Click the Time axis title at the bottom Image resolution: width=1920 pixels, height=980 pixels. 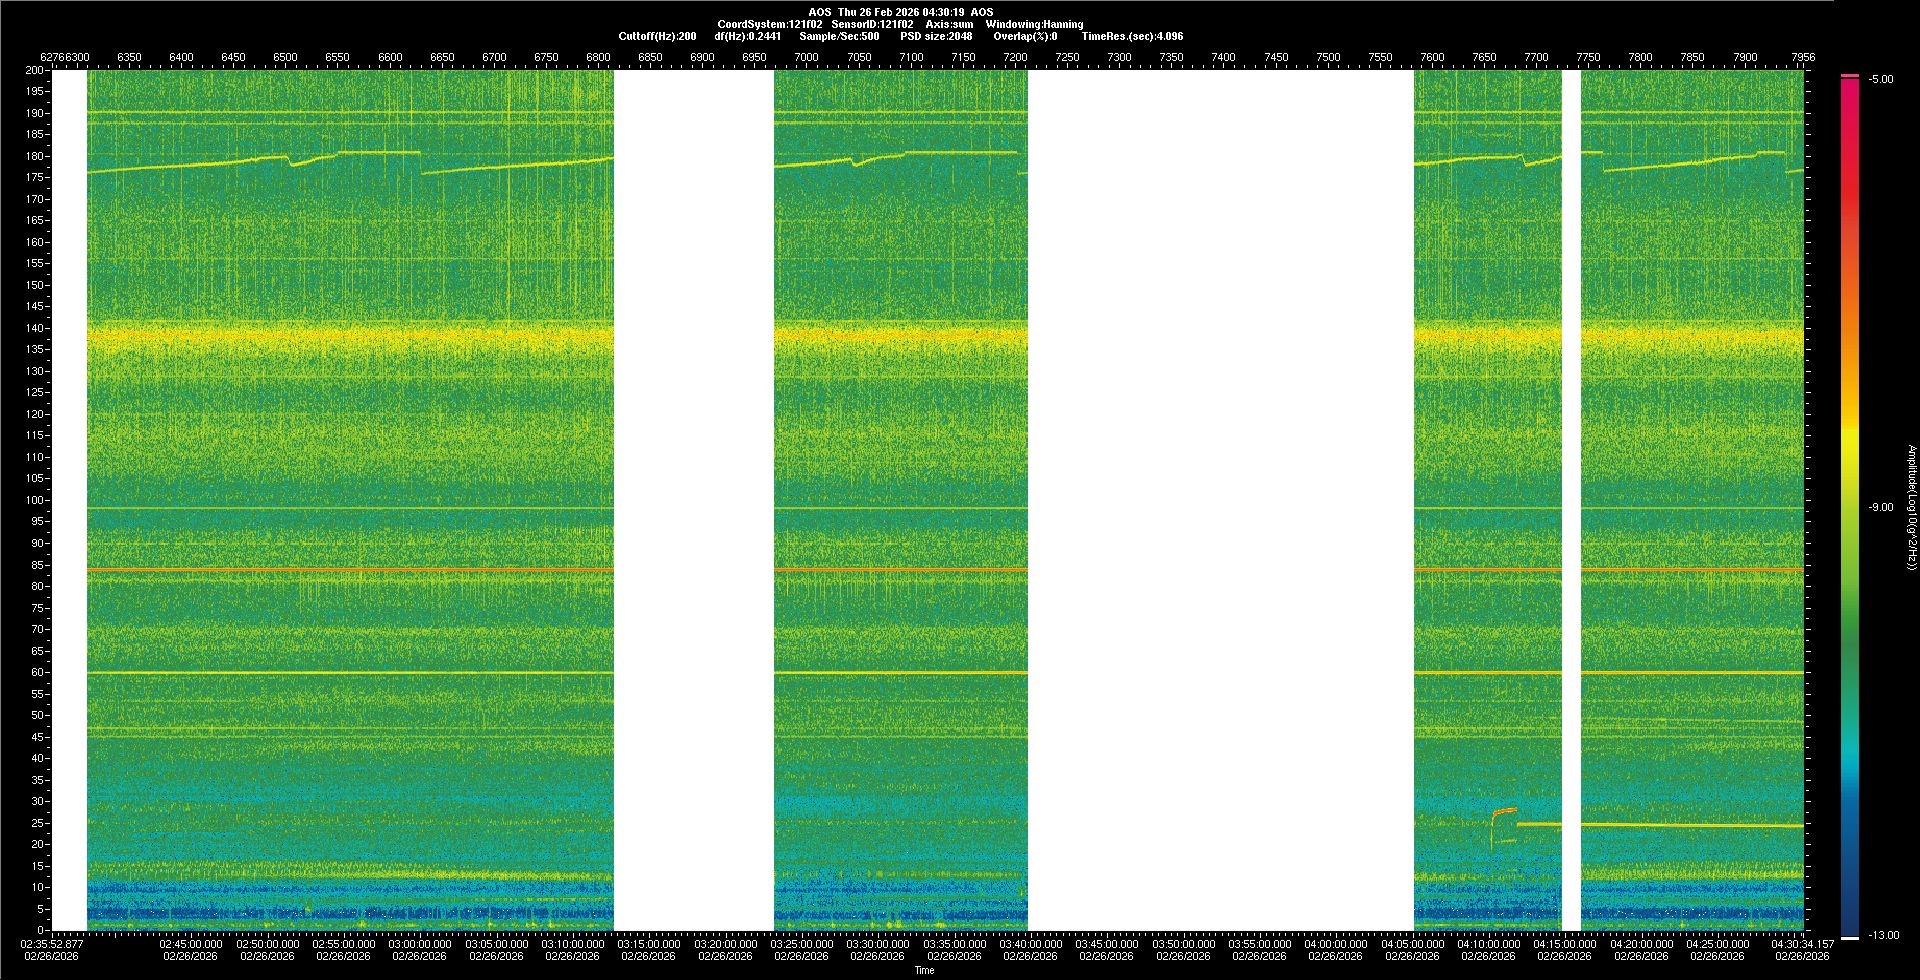point(924,970)
